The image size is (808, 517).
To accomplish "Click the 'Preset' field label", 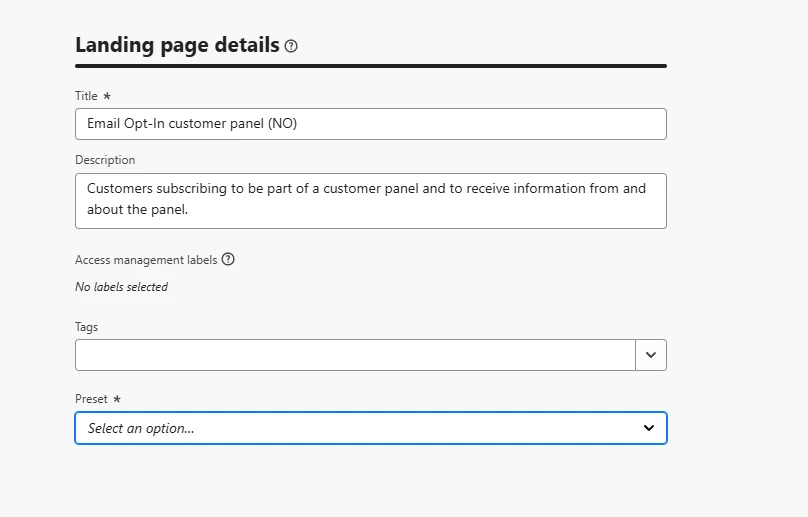I will (91, 399).
